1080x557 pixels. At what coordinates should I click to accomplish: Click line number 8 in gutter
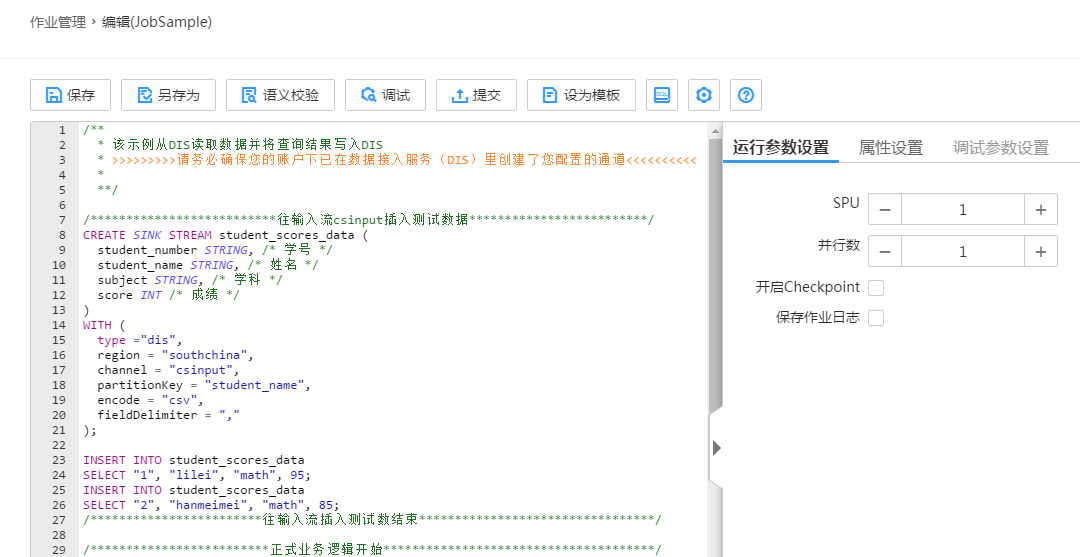click(x=63, y=235)
